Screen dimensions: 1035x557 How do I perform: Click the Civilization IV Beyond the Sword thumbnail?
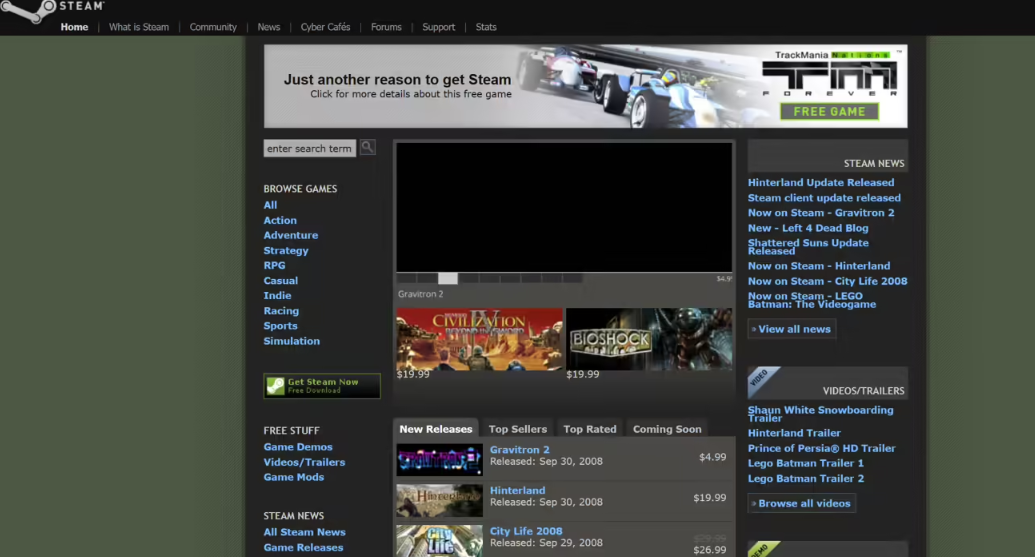click(x=479, y=339)
